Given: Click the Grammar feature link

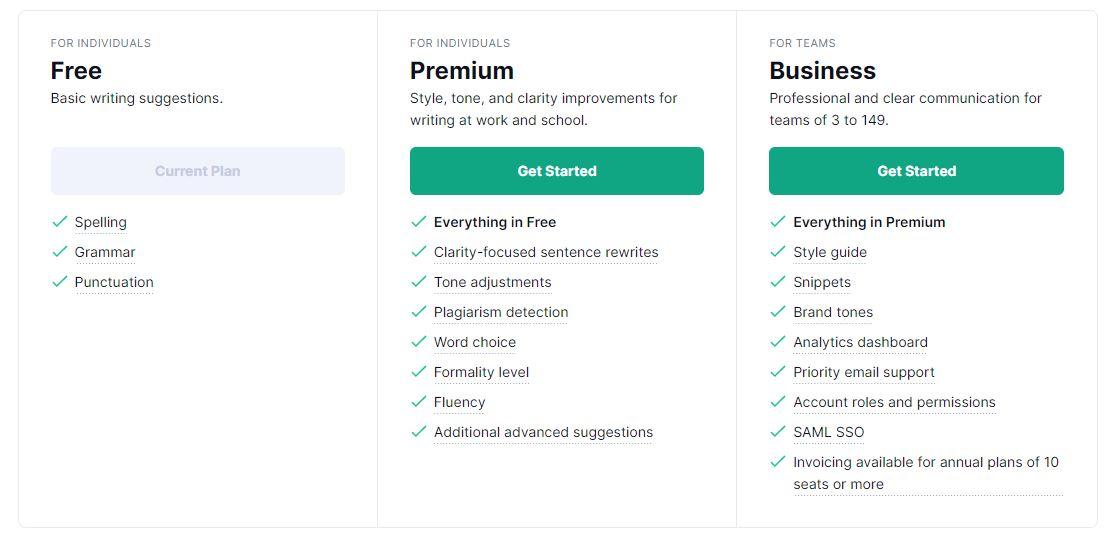Looking at the screenshot, I should tap(104, 252).
